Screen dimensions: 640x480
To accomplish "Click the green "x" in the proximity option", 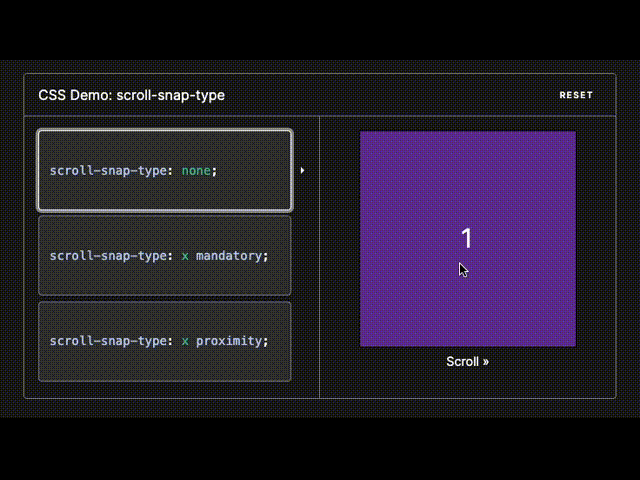I will (x=185, y=341).
